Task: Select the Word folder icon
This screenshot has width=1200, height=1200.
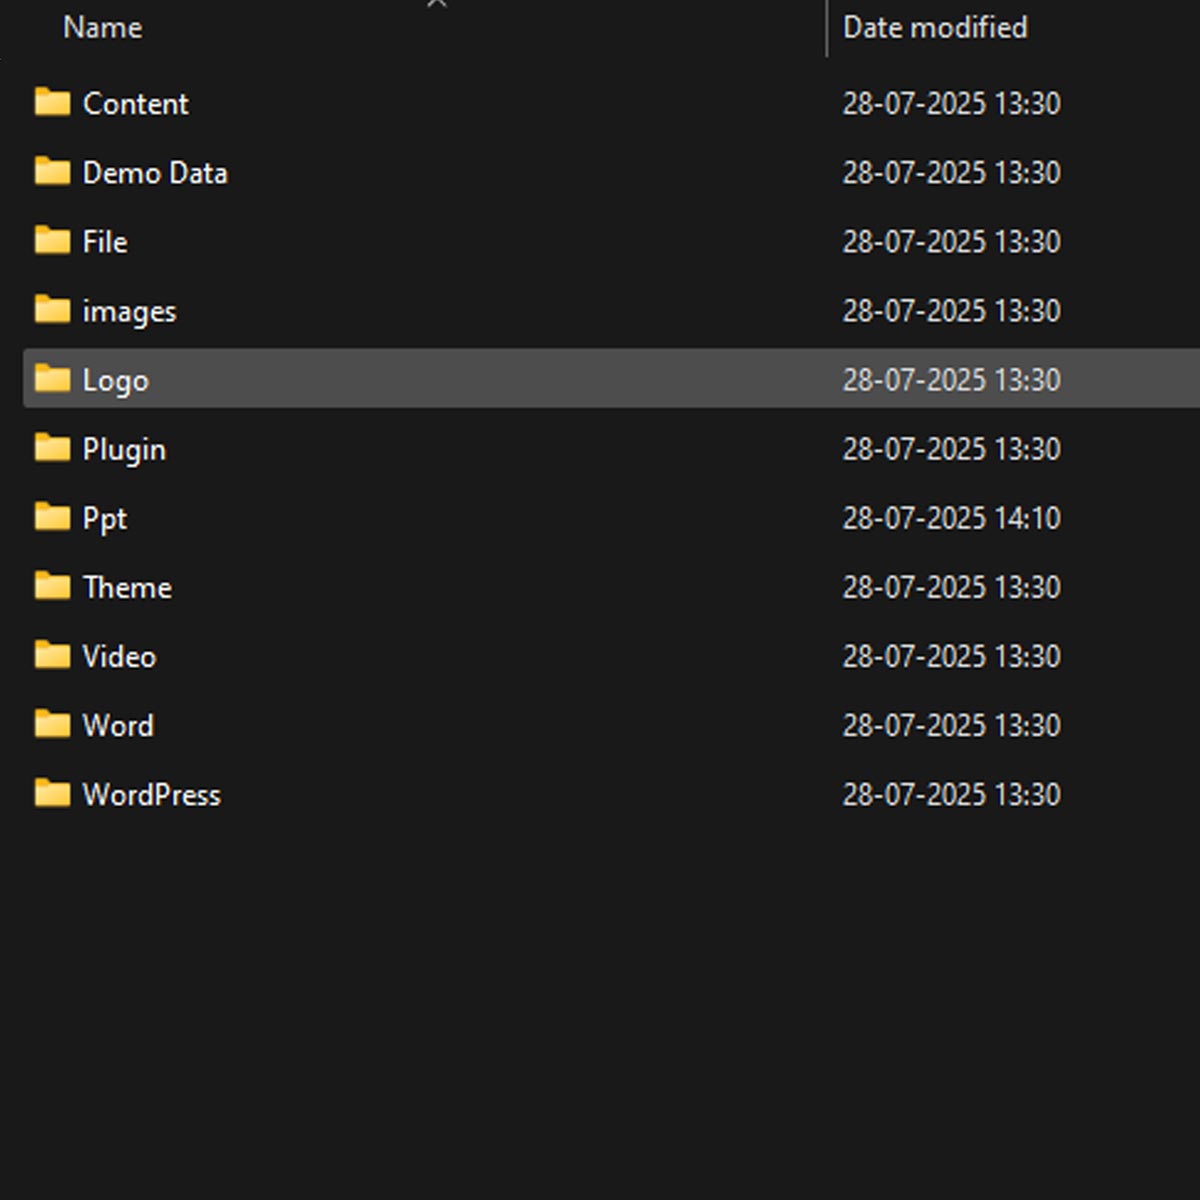Action: [52, 723]
